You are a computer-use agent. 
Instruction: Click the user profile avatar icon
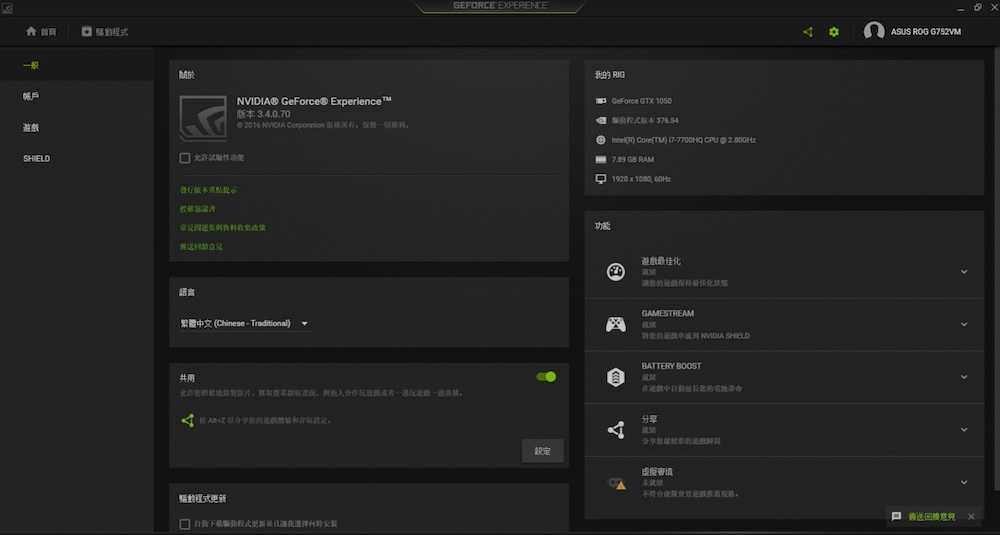873,32
